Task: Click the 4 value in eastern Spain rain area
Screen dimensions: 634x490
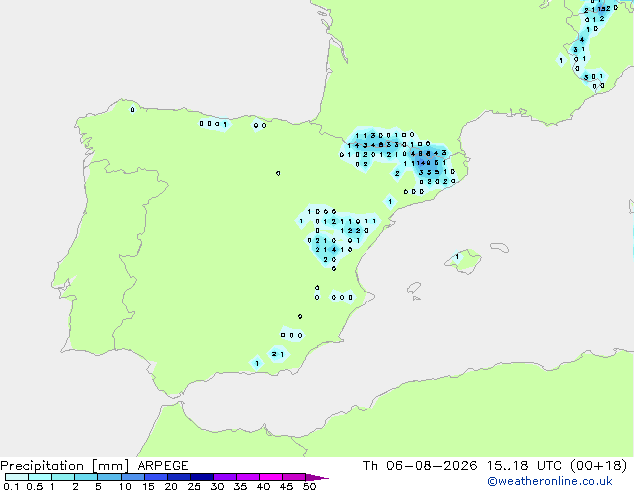Action: click(x=334, y=250)
